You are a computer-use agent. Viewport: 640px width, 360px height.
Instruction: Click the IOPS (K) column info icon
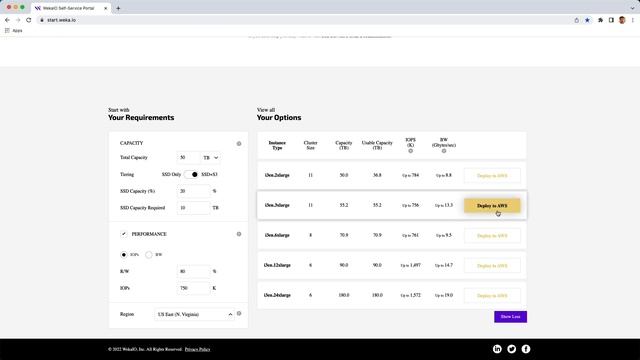[411, 151]
